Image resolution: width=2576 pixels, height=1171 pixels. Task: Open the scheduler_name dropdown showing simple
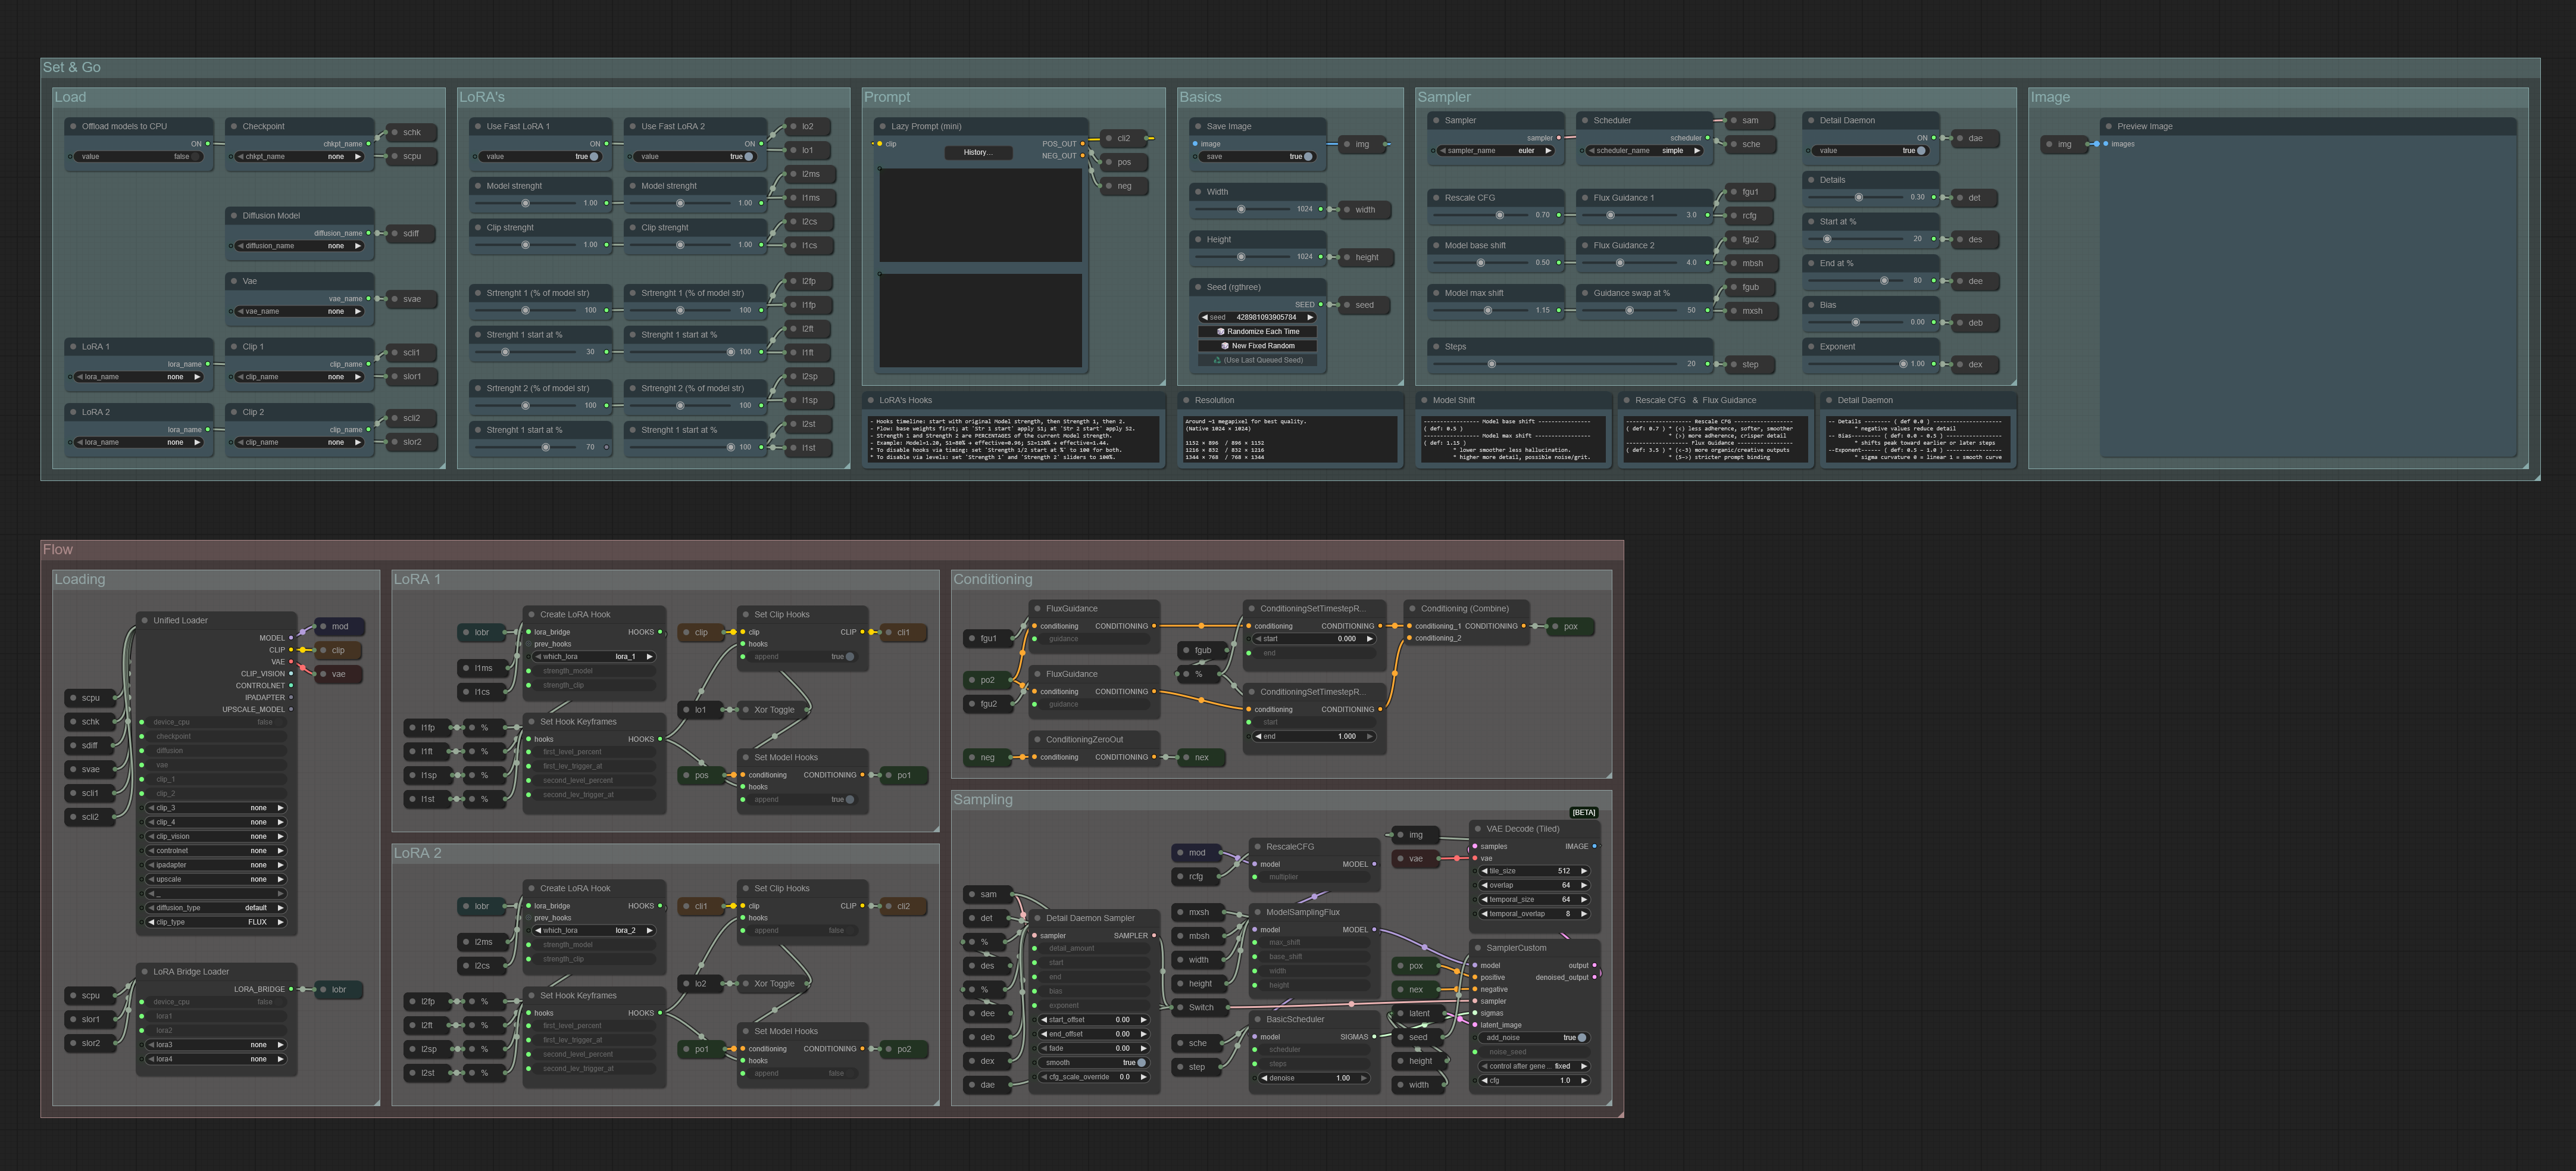pos(1644,151)
